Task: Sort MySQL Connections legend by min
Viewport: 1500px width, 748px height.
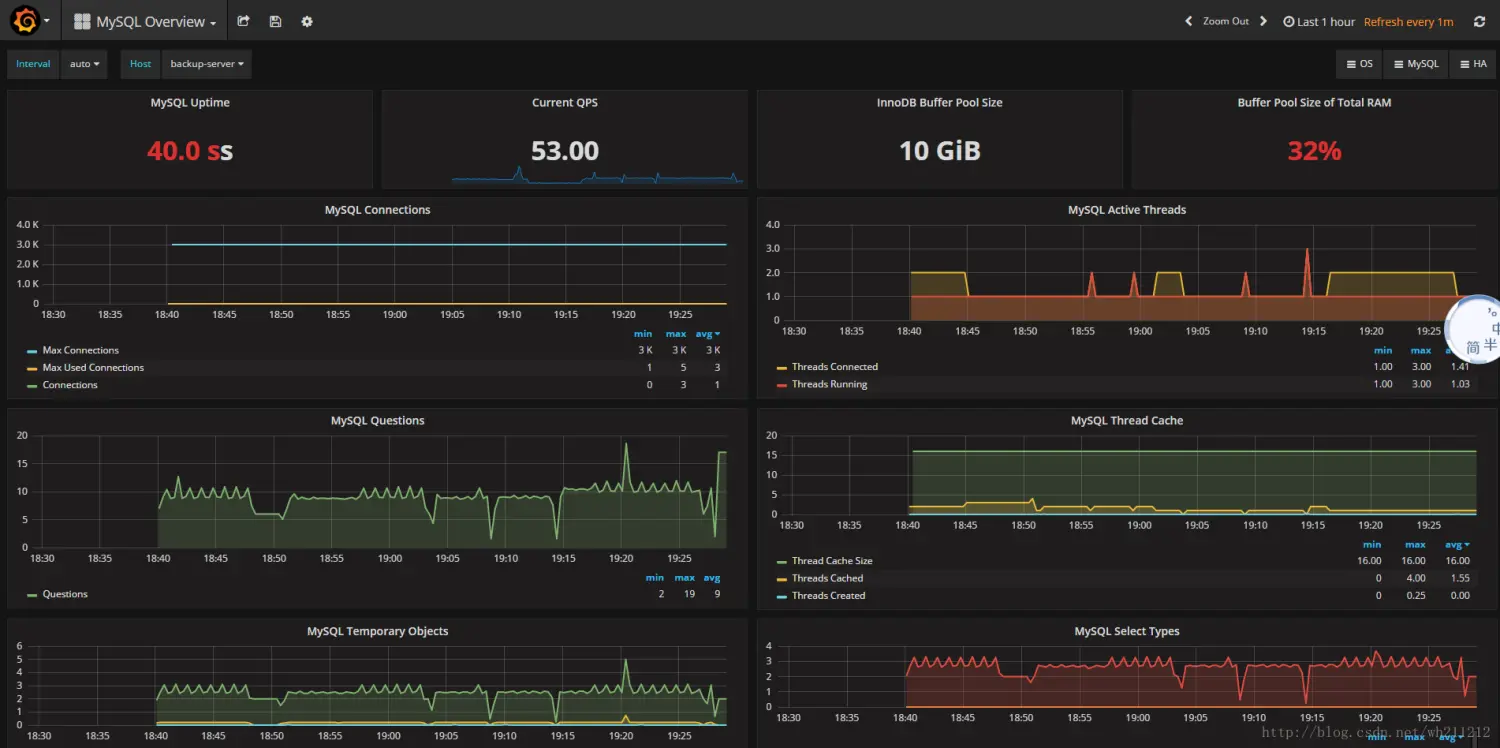Action: pos(643,334)
